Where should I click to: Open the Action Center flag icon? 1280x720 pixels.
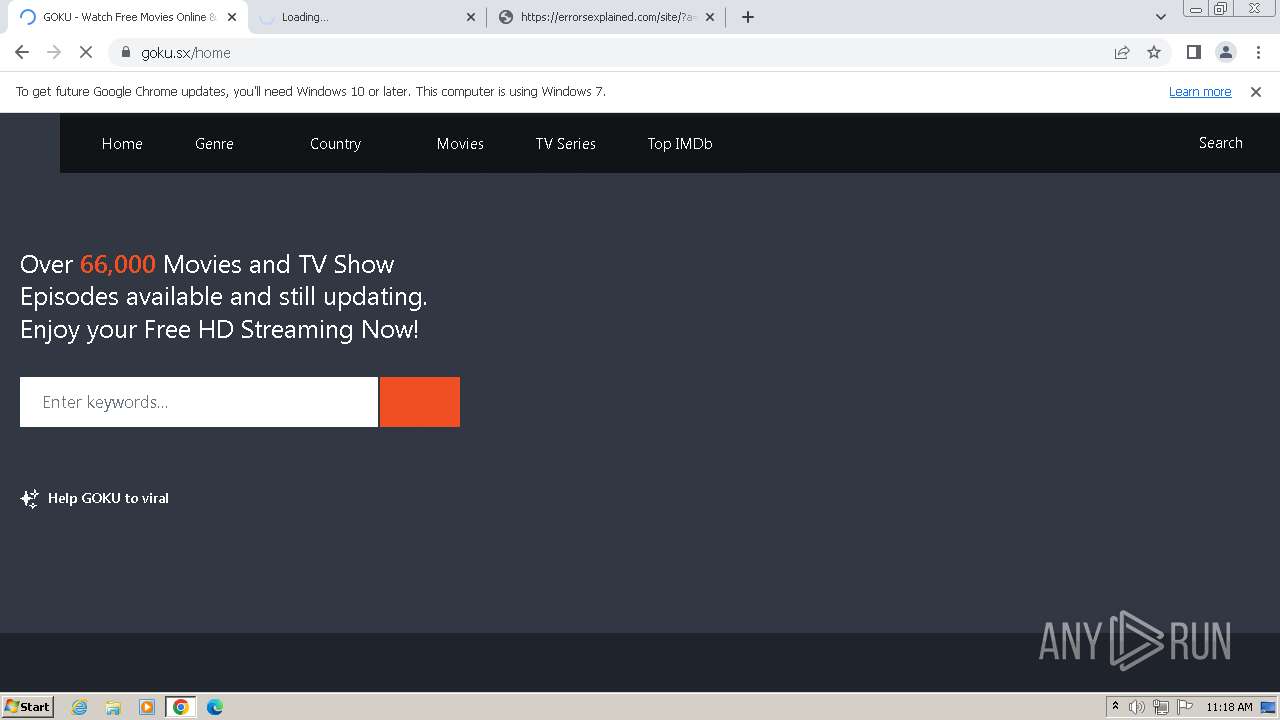click(x=1185, y=707)
